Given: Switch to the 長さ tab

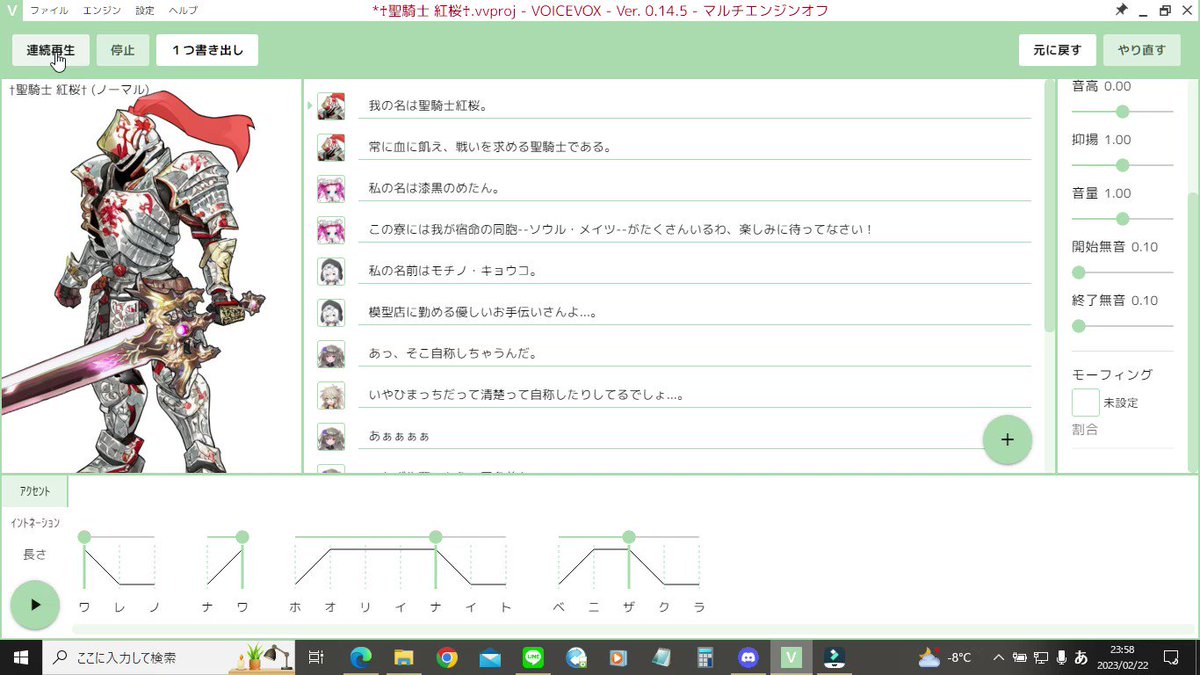Looking at the screenshot, I should coord(34,554).
